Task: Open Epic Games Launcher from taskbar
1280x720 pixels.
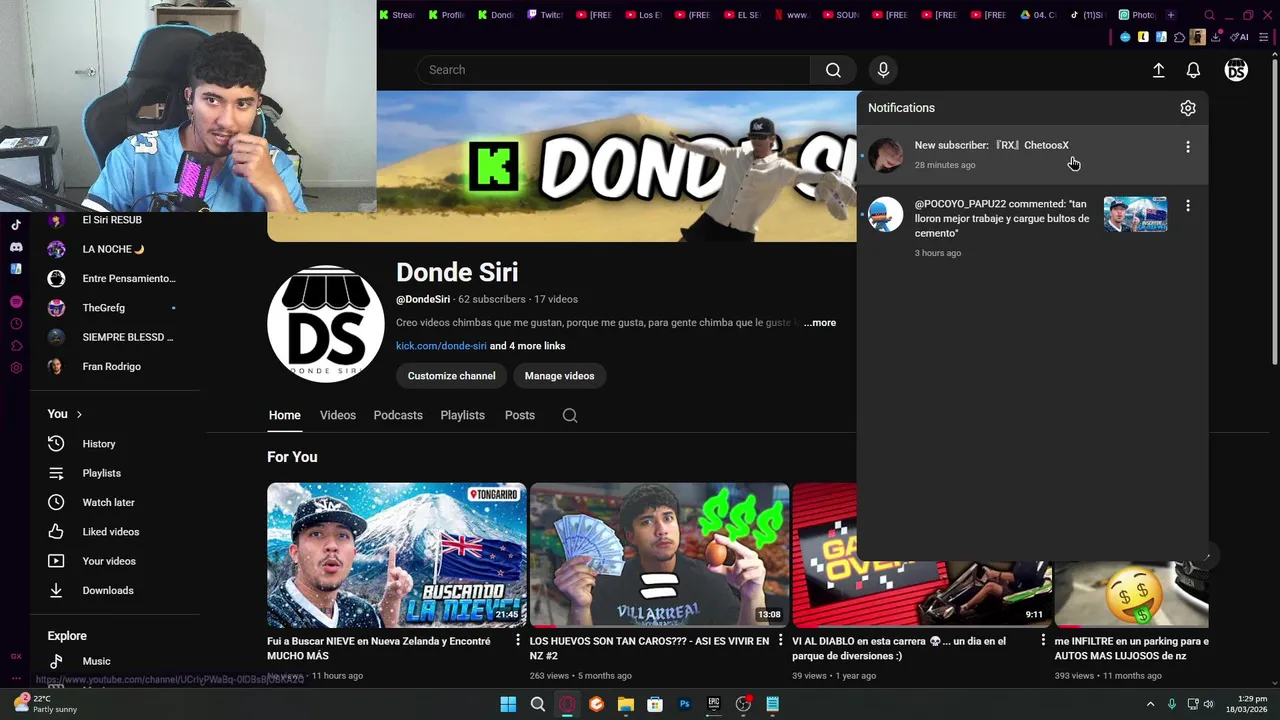Action: click(714, 704)
